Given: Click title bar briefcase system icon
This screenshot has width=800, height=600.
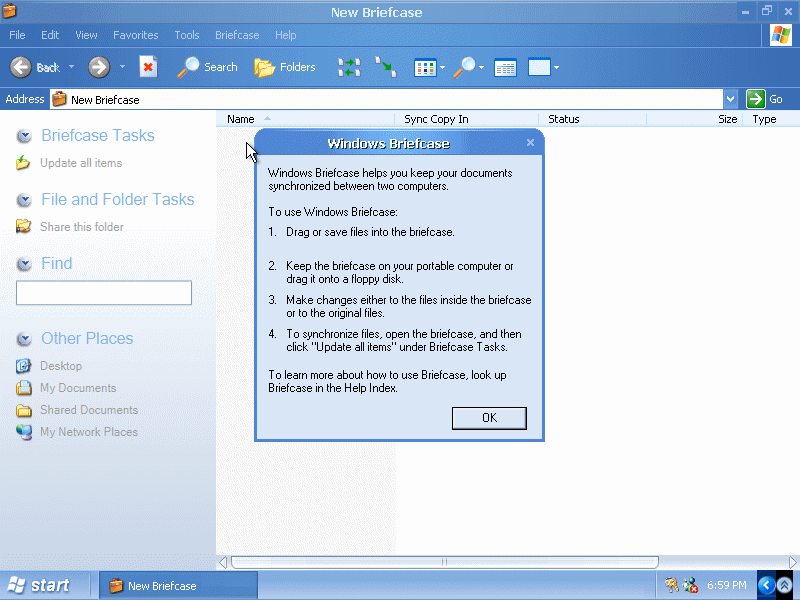Looking at the screenshot, I should pyautogui.click(x=9, y=11).
